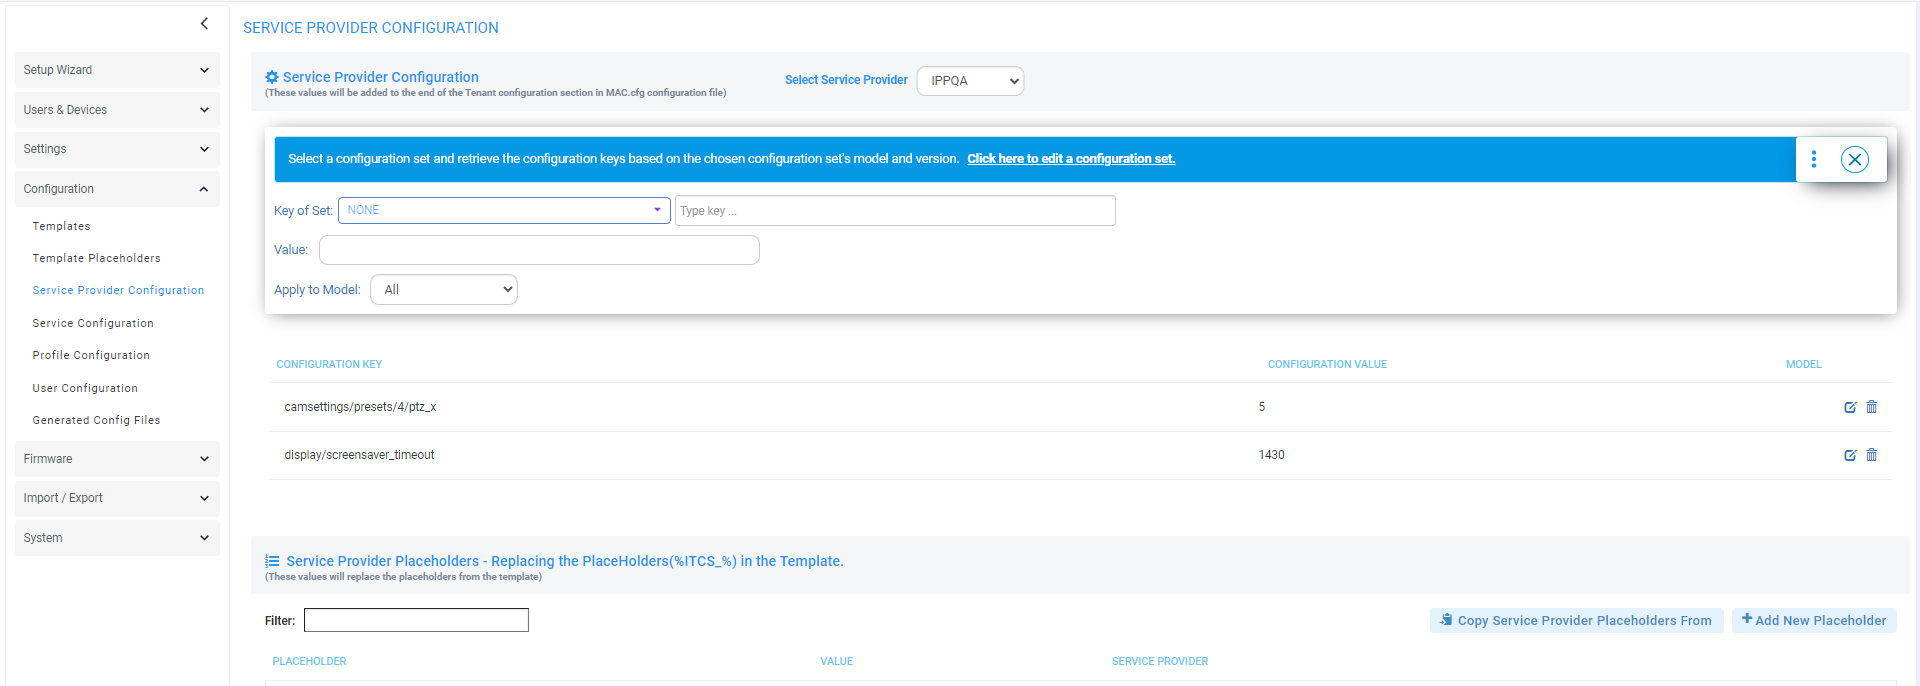Select the camsettings/presets/4/ptz_x key text
This screenshot has width=1920, height=686.
[360, 407]
